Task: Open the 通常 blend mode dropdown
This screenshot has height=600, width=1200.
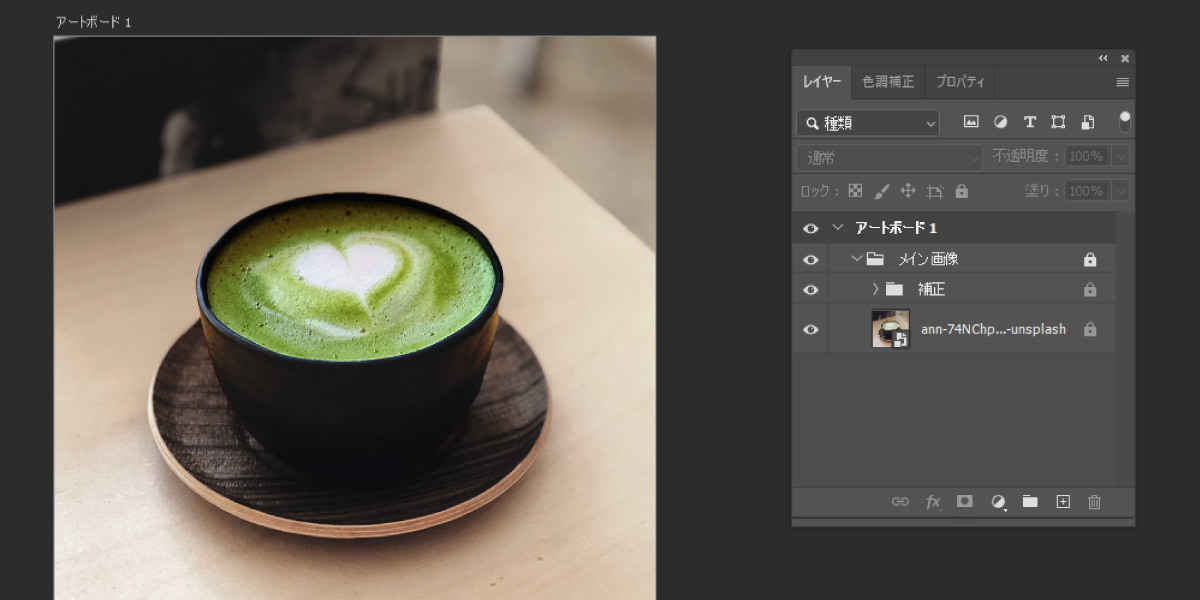Action: (x=890, y=157)
